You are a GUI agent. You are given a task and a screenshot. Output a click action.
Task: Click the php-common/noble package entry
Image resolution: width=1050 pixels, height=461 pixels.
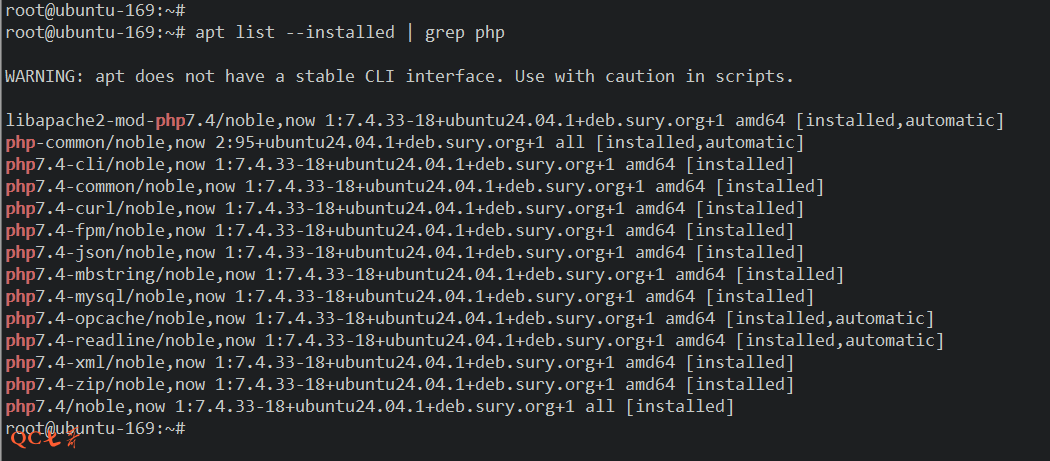tap(70, 142)
